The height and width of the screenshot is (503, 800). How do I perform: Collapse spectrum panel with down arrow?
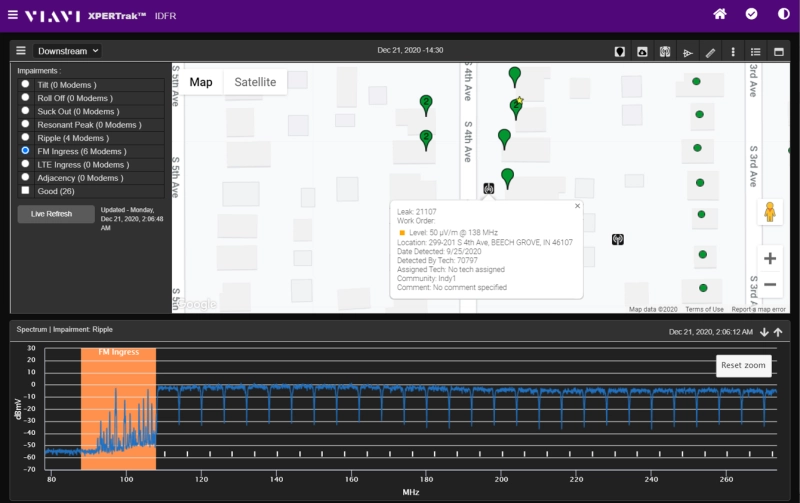coord(764,332)
